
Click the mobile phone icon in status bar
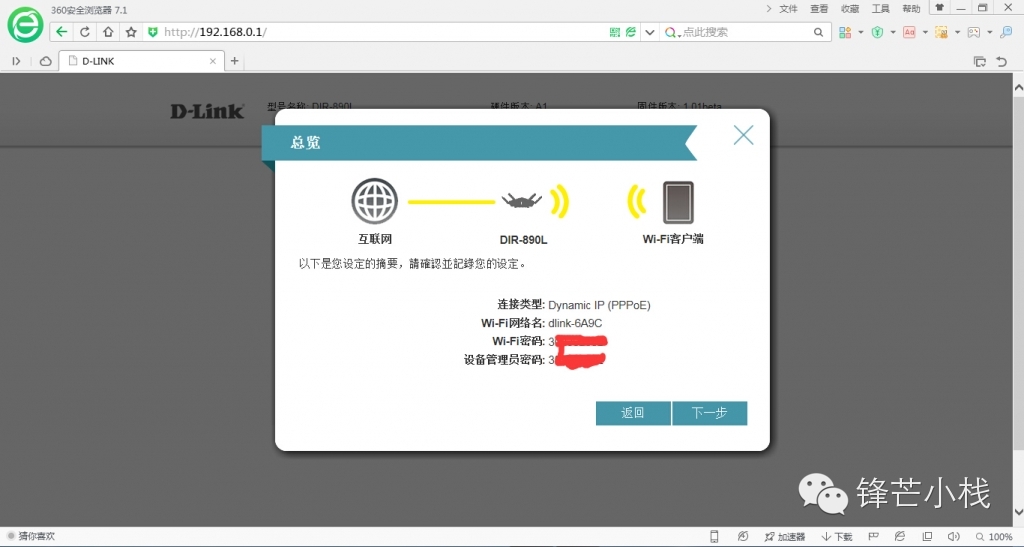coord(714,537)
